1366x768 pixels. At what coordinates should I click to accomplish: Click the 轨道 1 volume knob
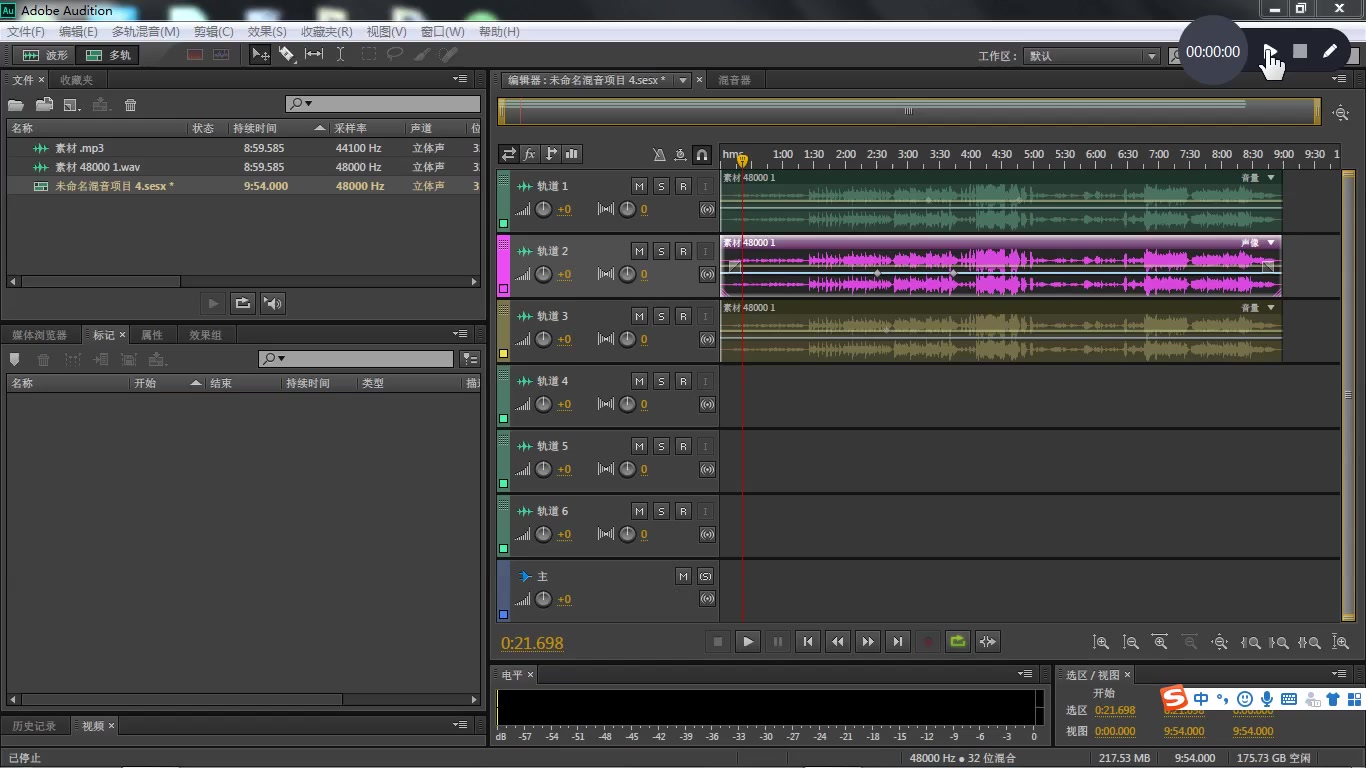(543, 209)
